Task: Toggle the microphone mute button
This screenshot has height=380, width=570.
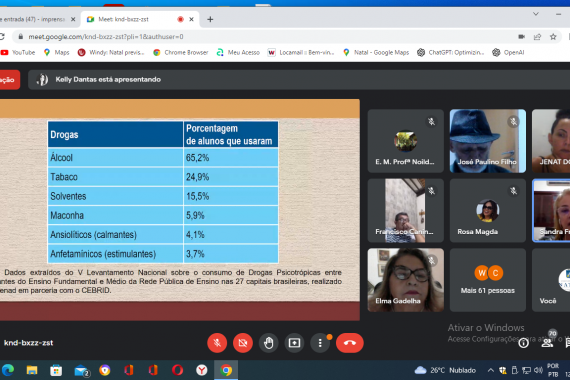Action: pos(217,343)
